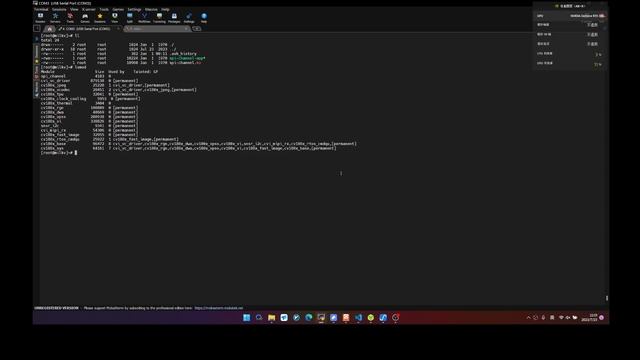Click the network tray icon
Image resolution: width=640 pixels, height=360 pixels.
click(561, 317)
